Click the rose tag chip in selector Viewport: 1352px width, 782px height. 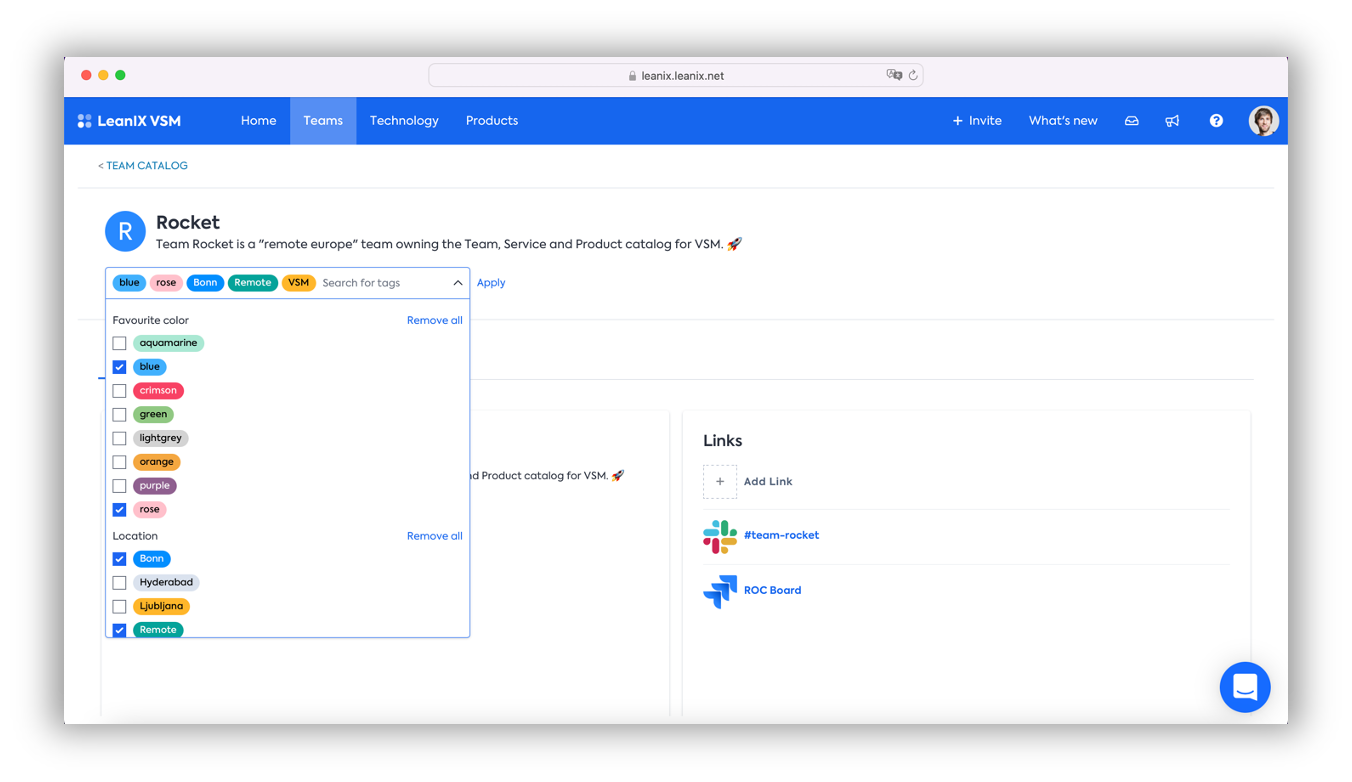tap(166, 283)
